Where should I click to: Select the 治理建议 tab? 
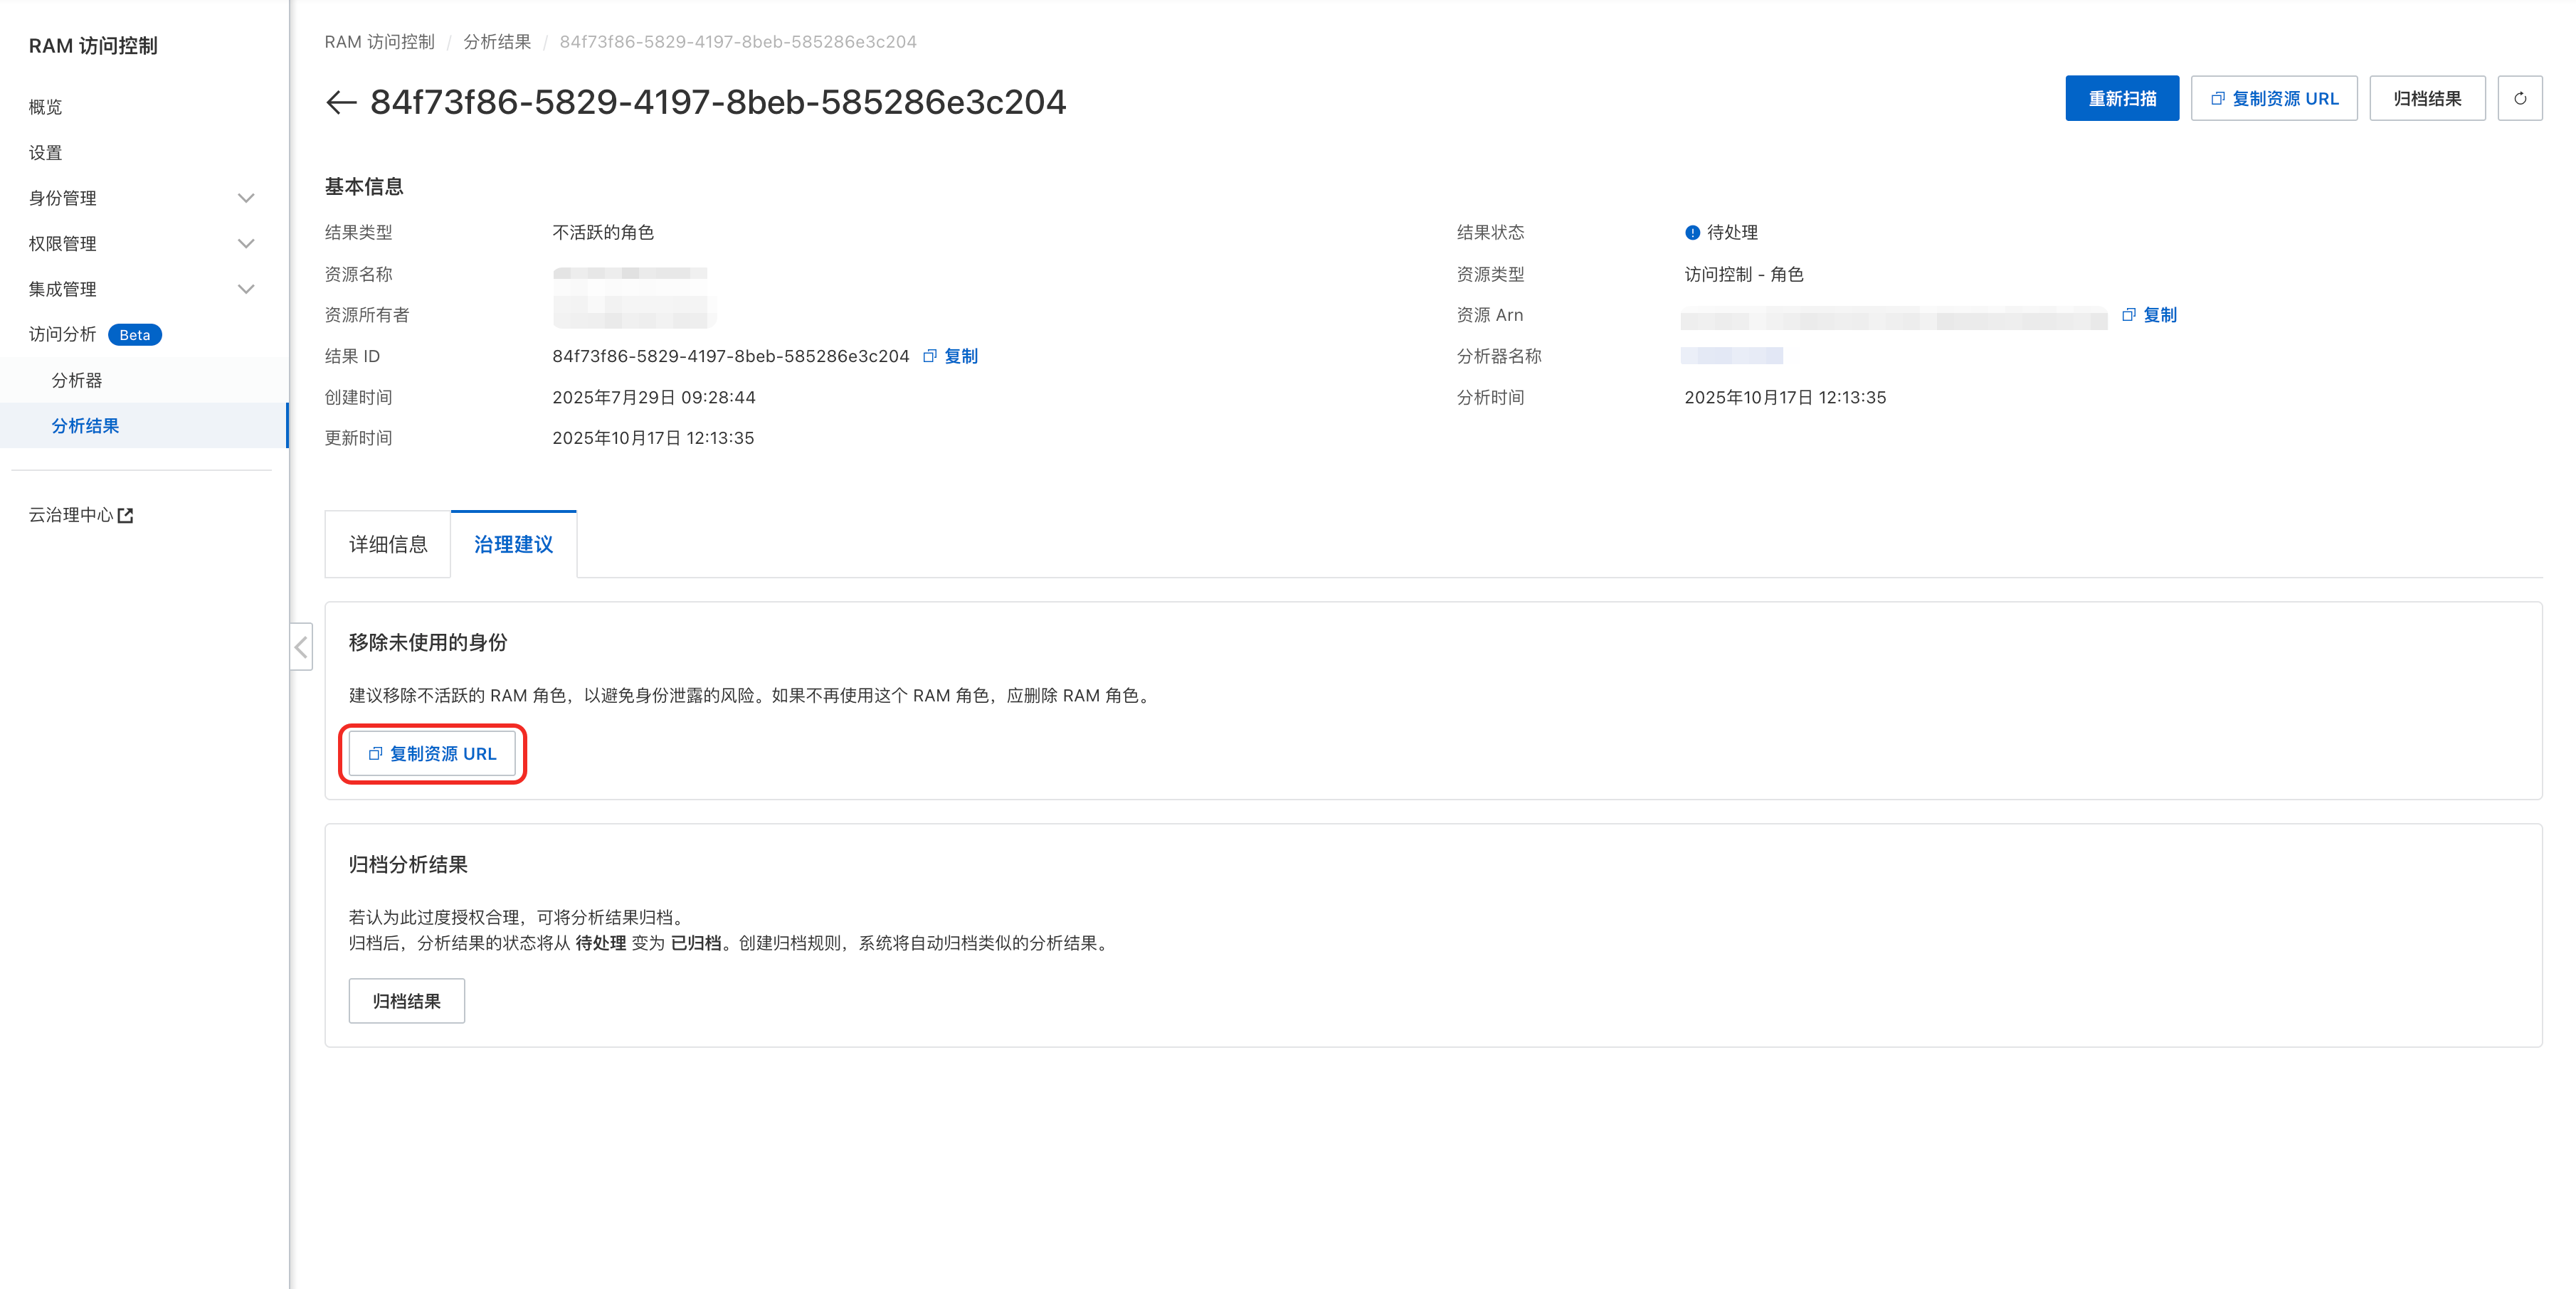[513, 543]
